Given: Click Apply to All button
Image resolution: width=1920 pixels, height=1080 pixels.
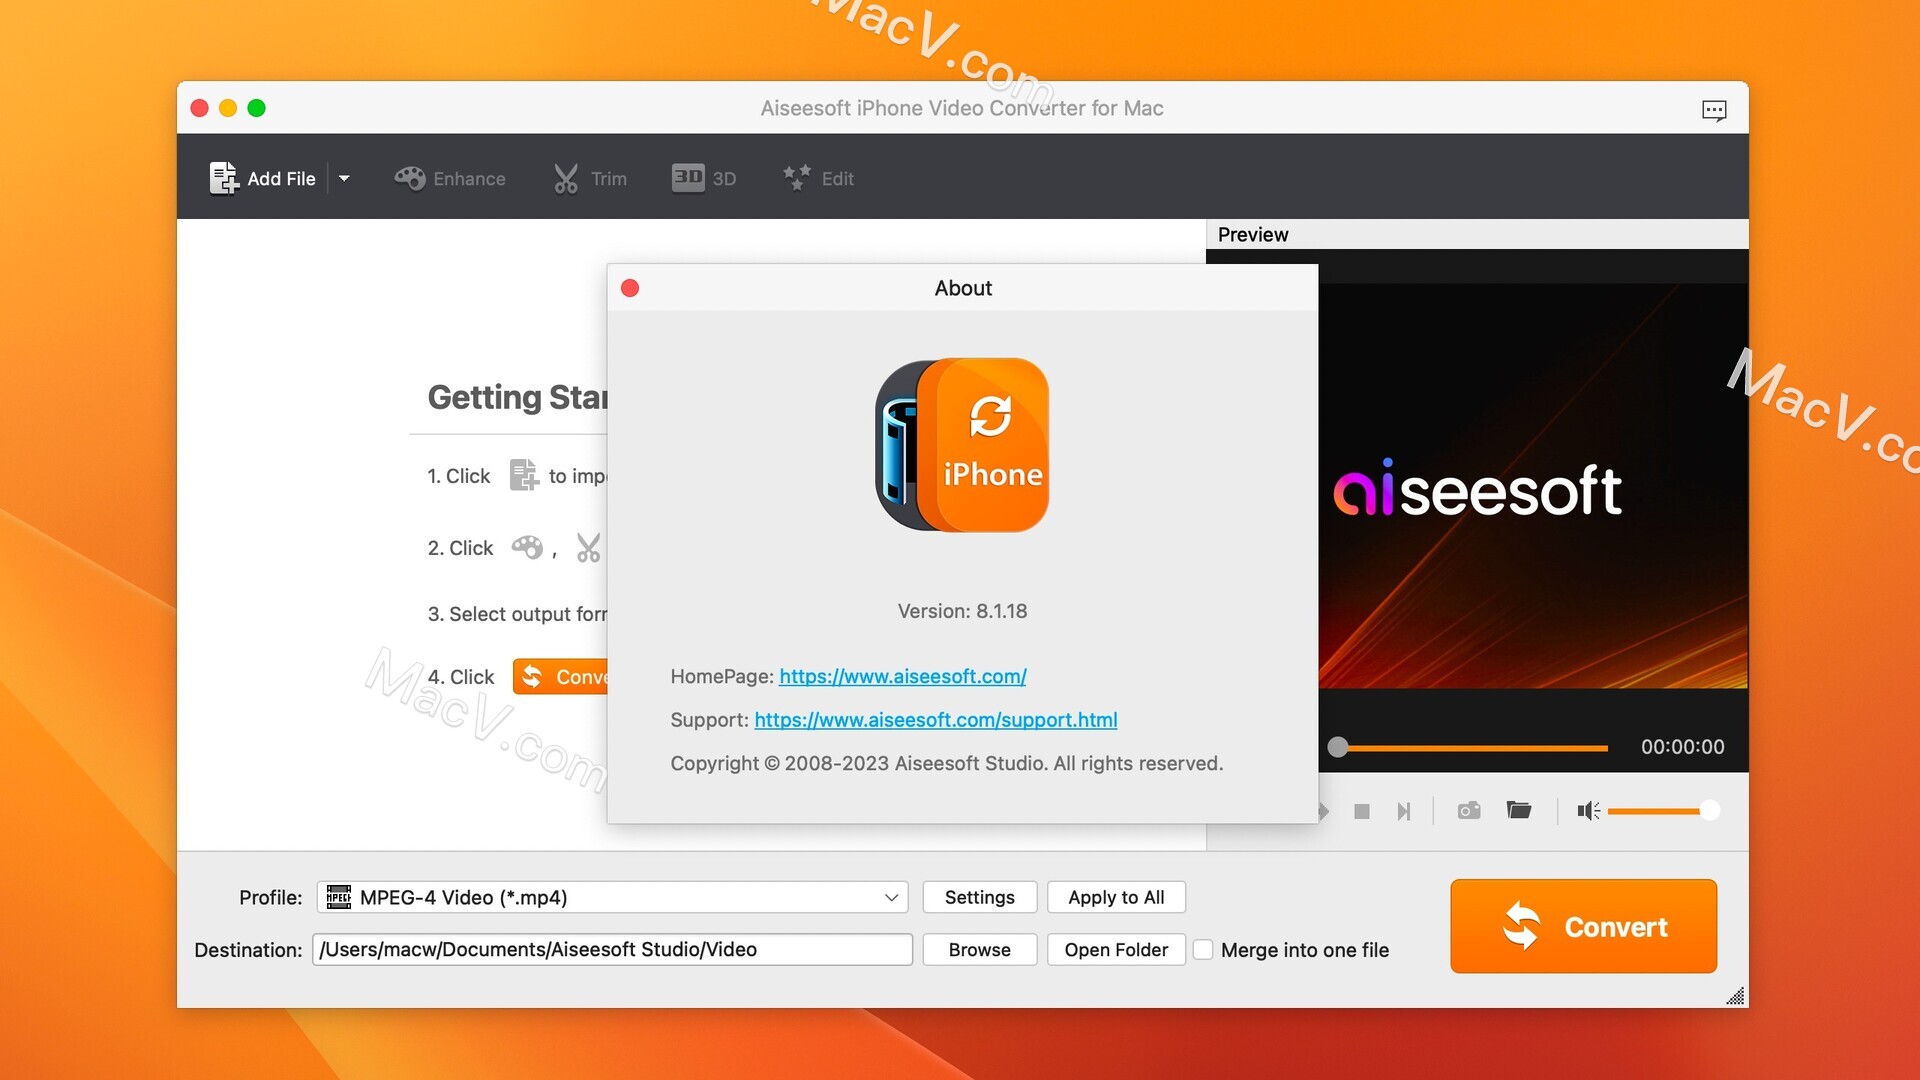Looking at the screenshot, I should click(x=1114, y=895).
